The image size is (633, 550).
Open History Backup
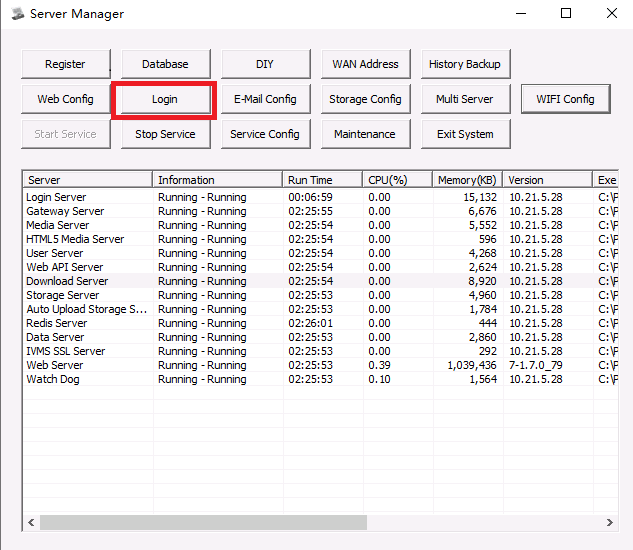(465, 64)
